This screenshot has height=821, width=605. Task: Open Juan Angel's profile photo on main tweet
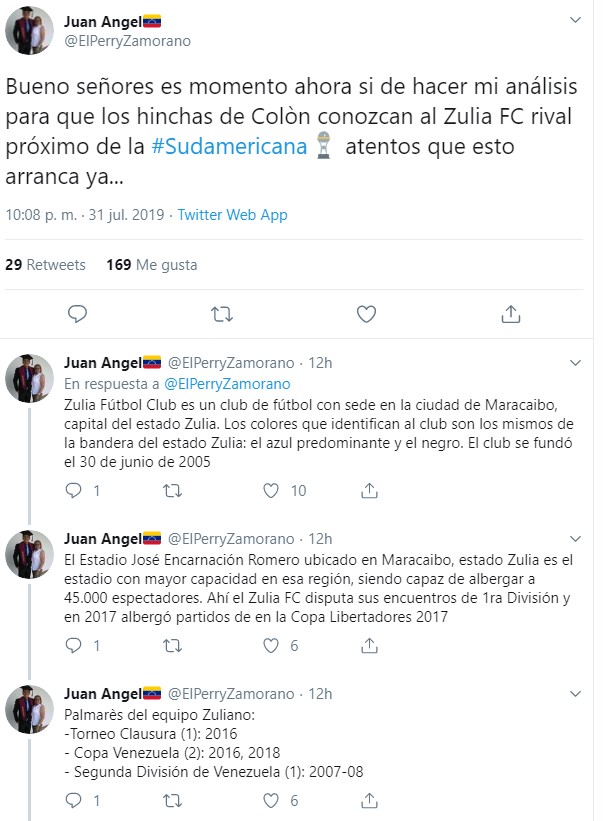29,30
